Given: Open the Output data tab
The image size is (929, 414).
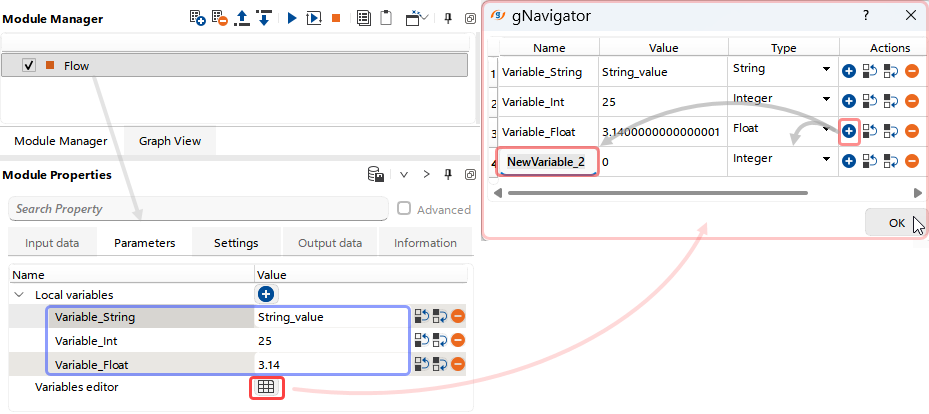Looking at the screenshot, I should click(x=330, y=243).
